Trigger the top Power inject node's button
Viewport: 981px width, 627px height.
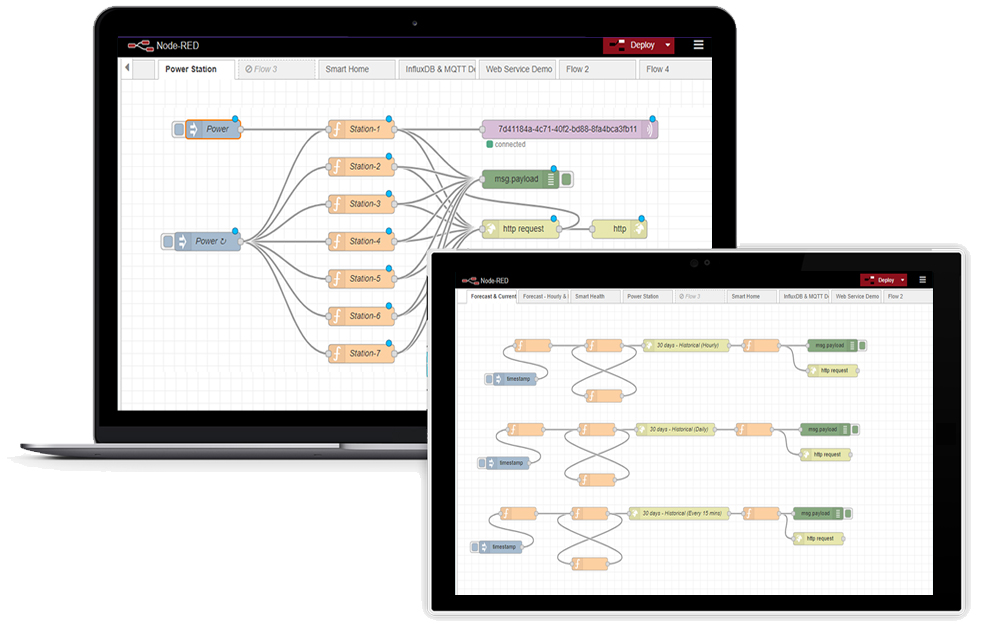point(179,130)
